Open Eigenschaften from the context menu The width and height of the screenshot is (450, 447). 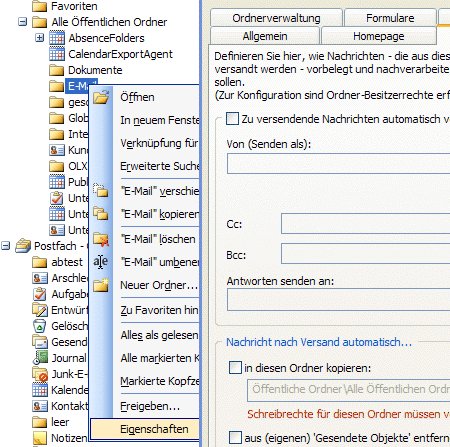[x=145, y=429]
